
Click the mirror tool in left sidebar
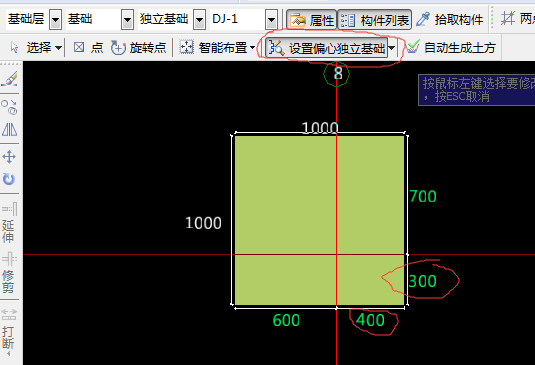tap(10, 130)
